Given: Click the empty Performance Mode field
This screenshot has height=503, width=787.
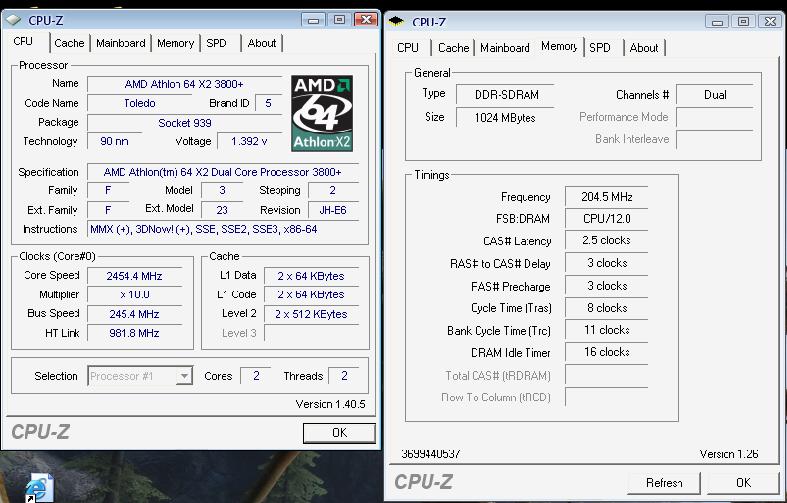Looking at the screenshot, I should pos(715,117).
